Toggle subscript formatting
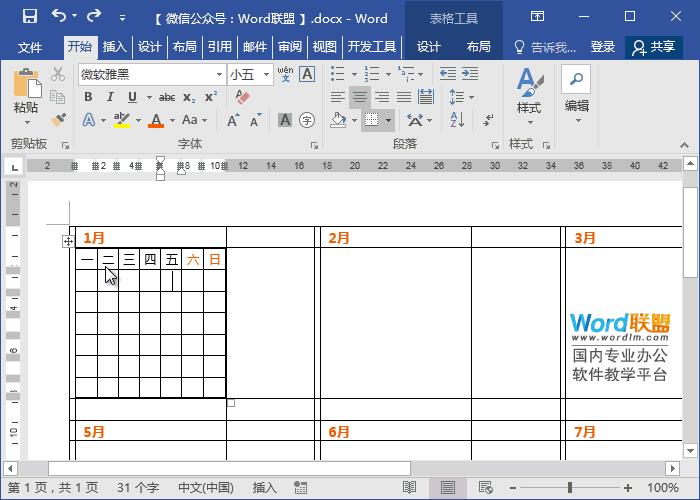 click(x=189, y=97)
